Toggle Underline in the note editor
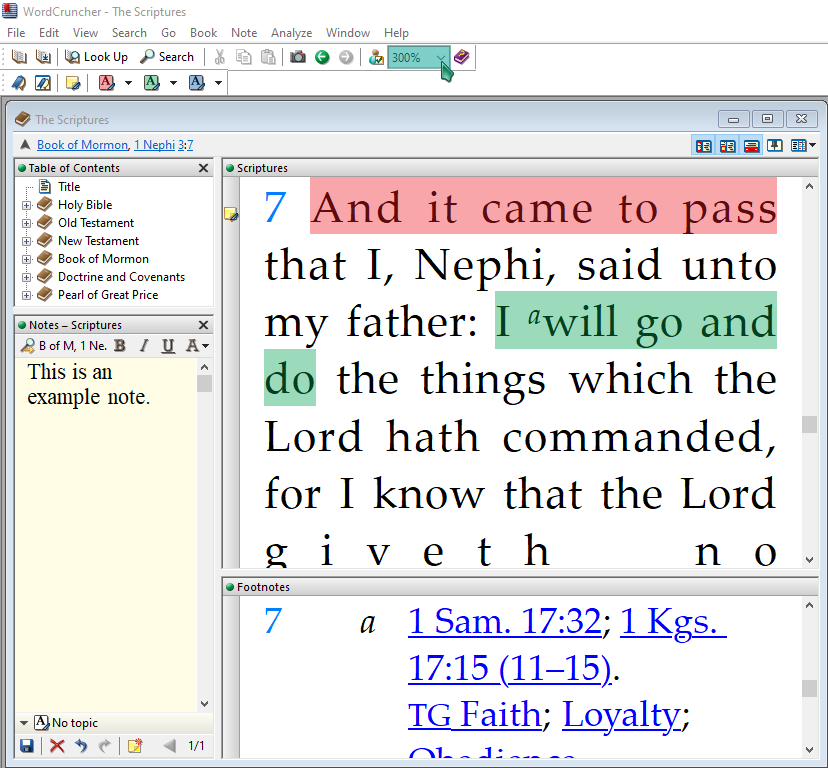 (x=168, y=346)
